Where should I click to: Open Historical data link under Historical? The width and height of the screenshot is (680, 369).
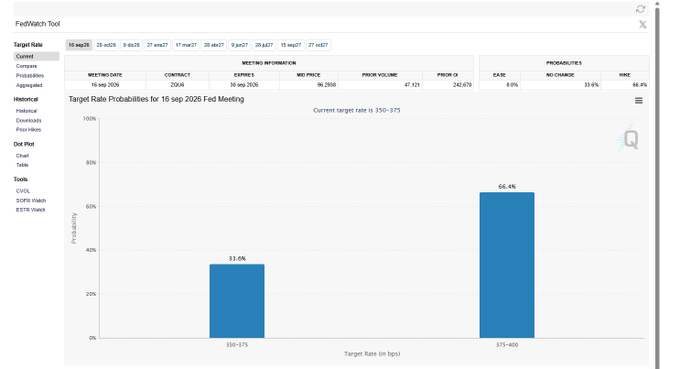click(26, 111)
